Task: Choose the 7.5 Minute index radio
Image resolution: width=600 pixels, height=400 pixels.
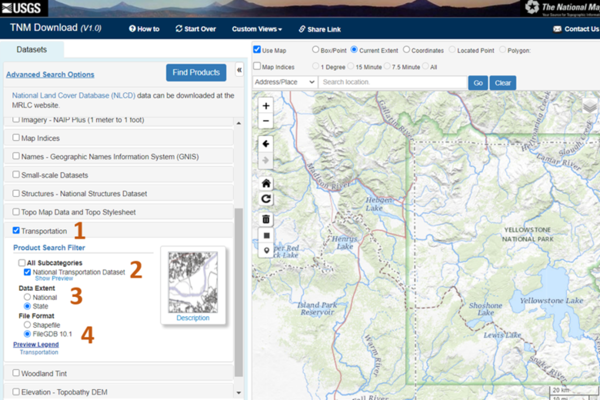Action: [x=387, y=66]
